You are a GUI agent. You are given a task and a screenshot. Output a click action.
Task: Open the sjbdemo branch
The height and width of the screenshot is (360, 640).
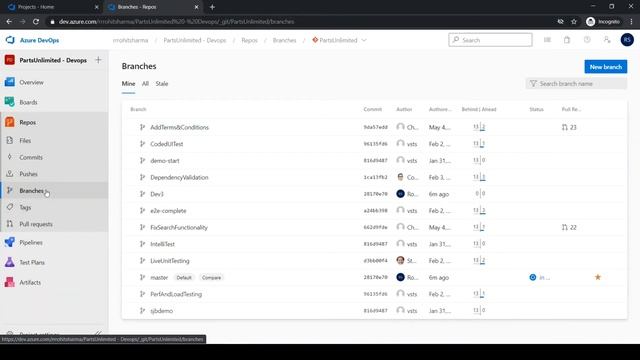161,311
